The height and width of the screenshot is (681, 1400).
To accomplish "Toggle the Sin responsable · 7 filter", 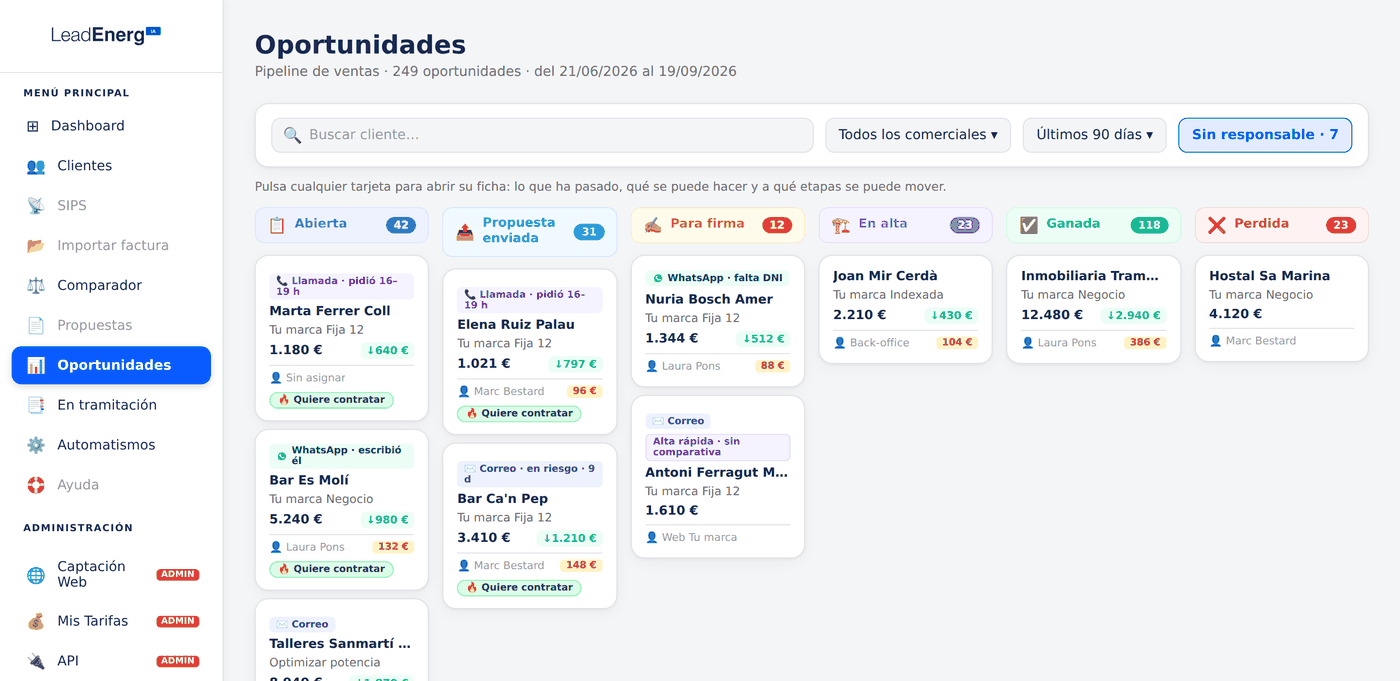I will click(x=1265, y=135).
